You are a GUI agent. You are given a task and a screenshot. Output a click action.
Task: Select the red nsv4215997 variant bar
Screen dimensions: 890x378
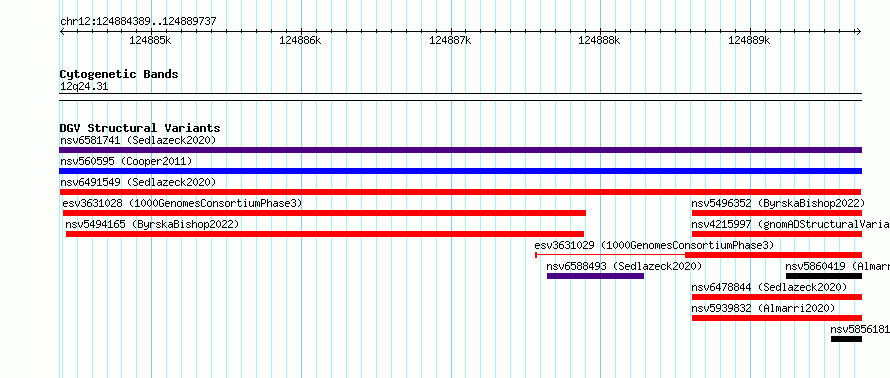pos(777,234)
